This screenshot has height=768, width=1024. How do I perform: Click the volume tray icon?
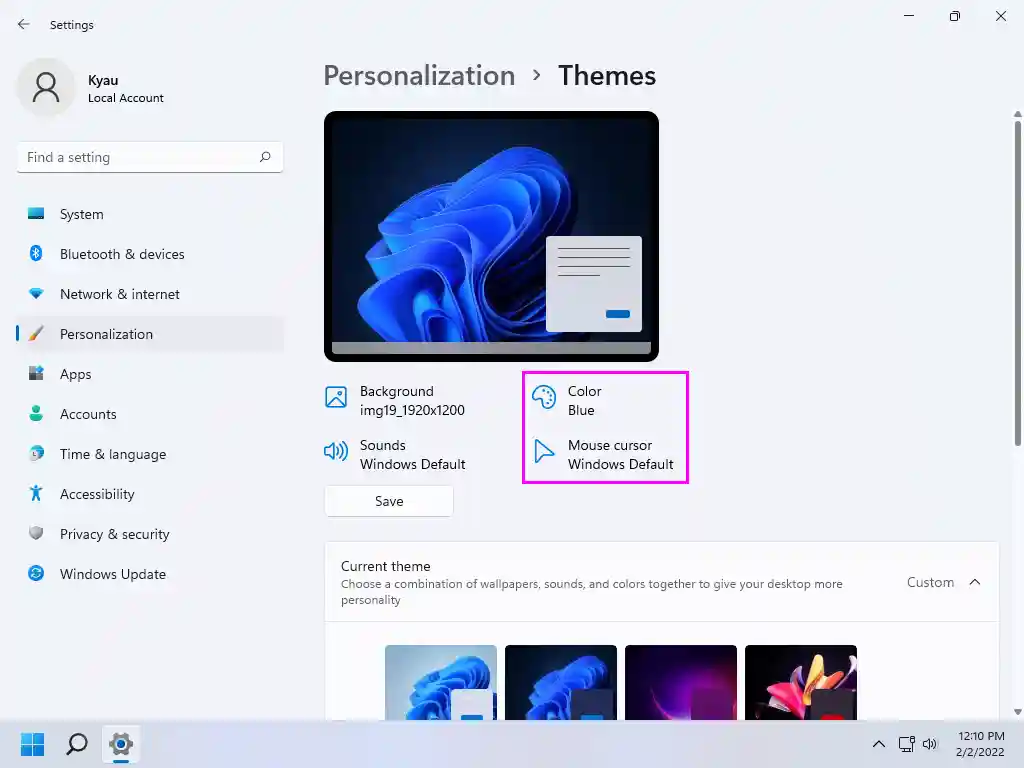click(930, 744)
